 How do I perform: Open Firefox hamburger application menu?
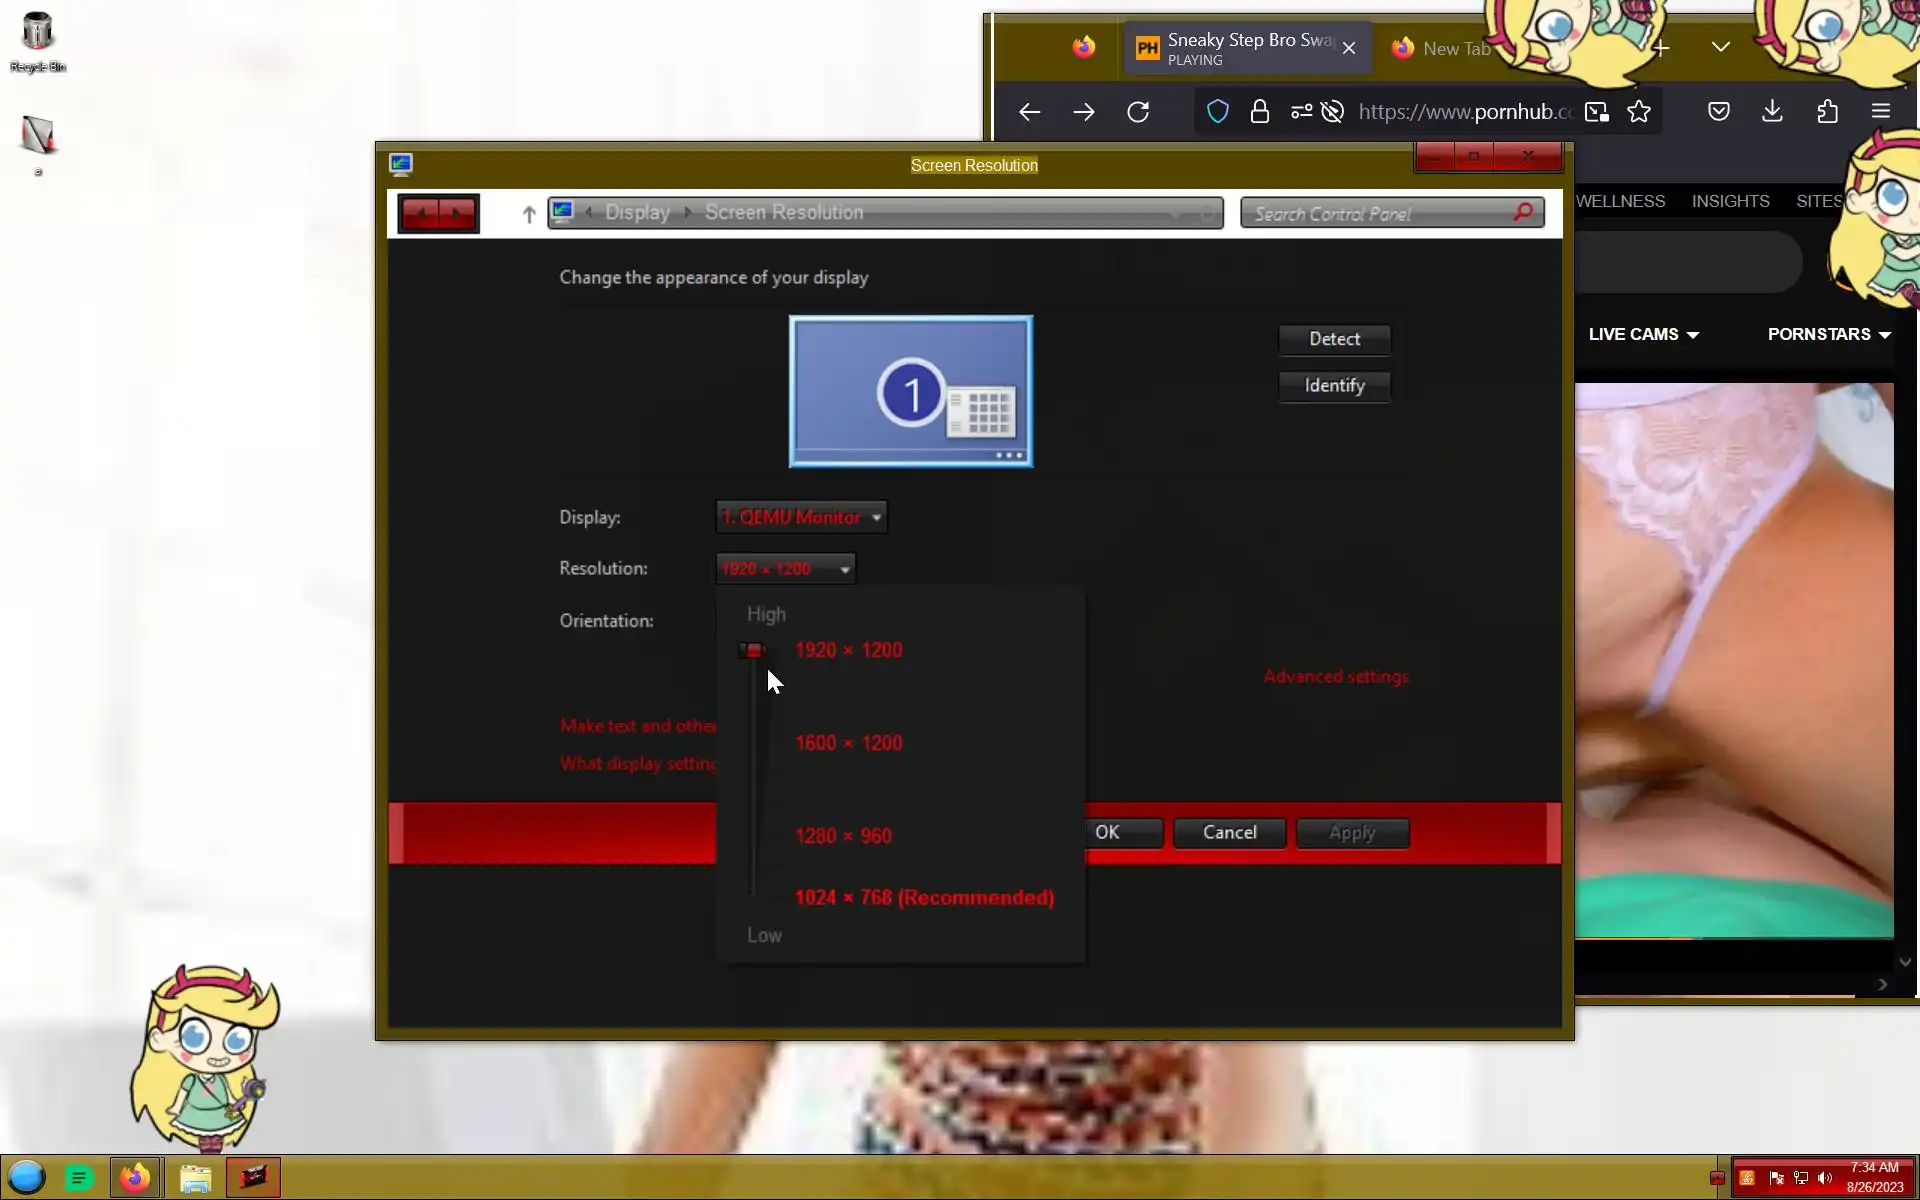click(1881, 112)
